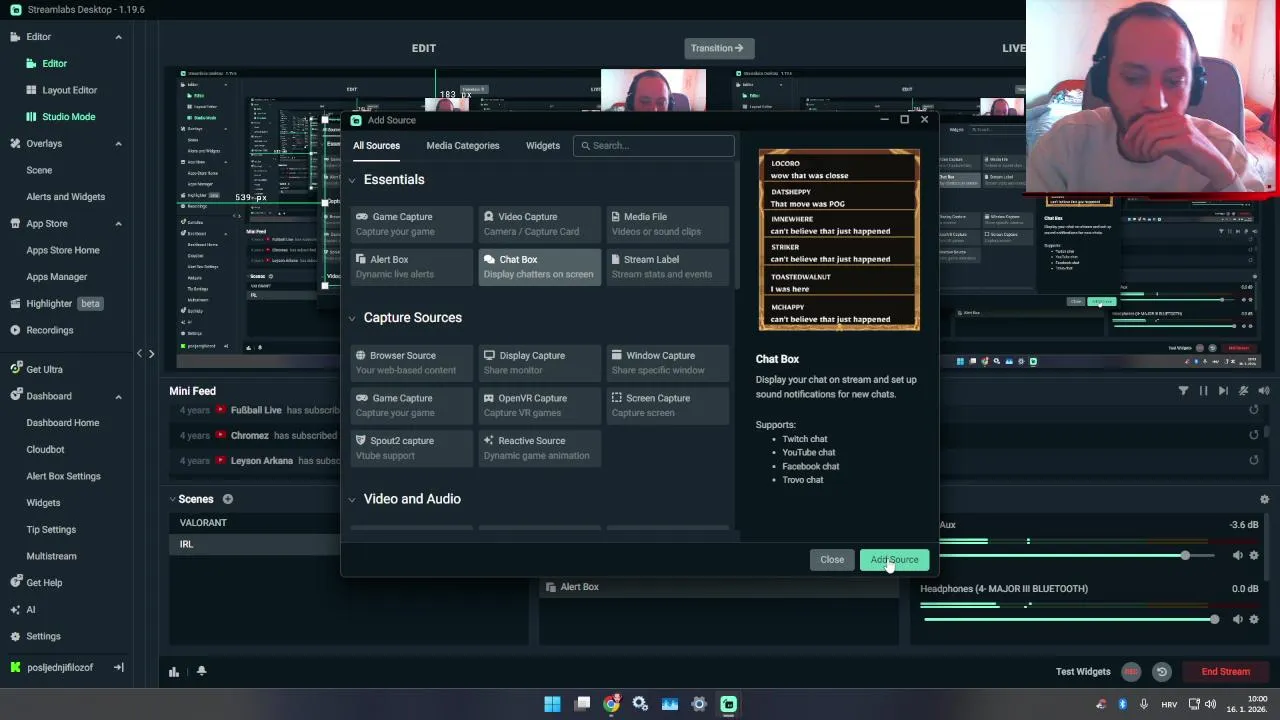Click the Transition button

point(719,48)
